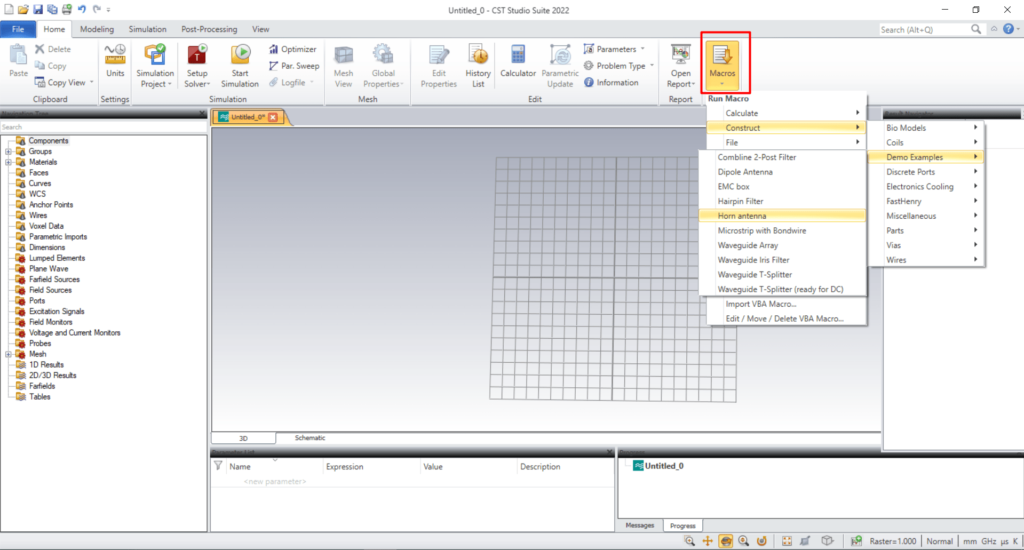The width and height of the screenshot is (1024, 550).
Task: Switch to Schematic view tab
Action: point(310,438)
